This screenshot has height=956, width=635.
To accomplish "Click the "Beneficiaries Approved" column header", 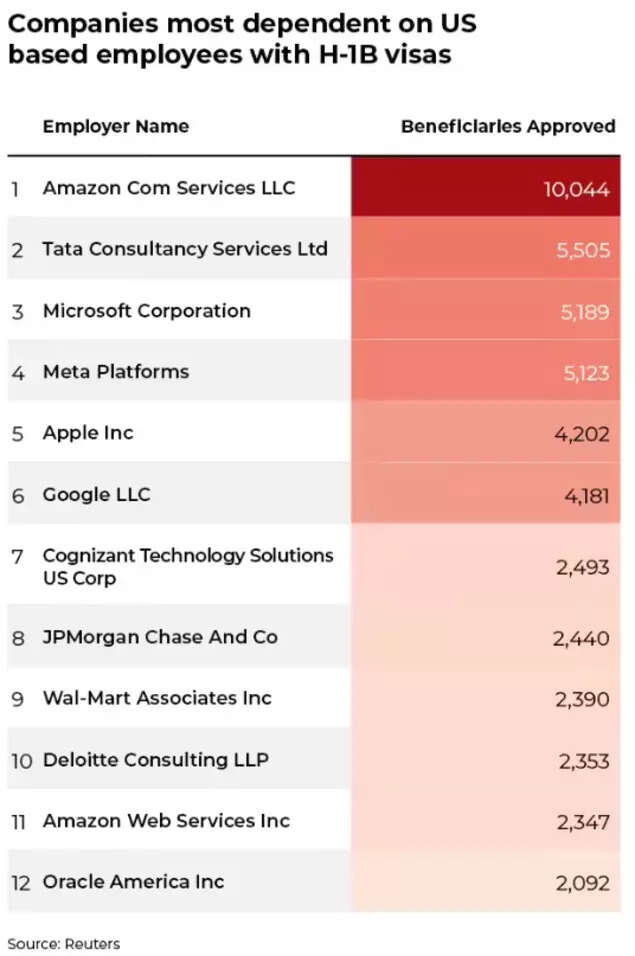I will click(x=508, y=127).
